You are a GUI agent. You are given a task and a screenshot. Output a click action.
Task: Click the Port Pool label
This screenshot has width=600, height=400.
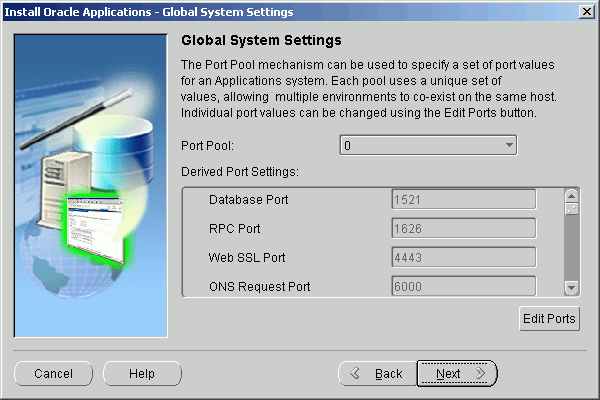[207, 146]
